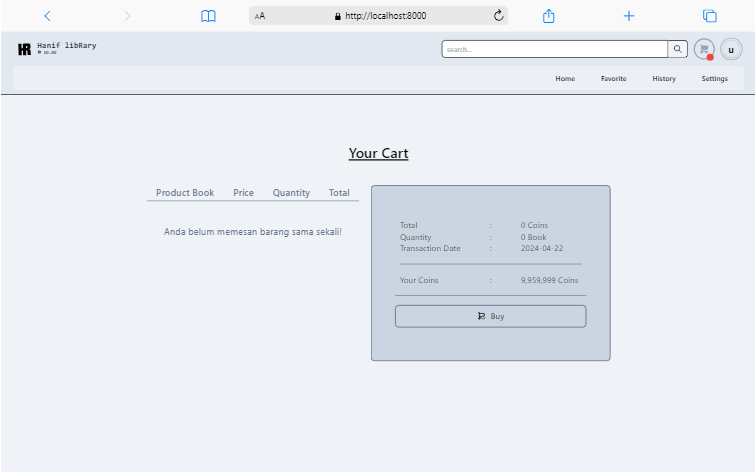
Task: Show all tabs overview icon
Action: coord(710,16)
